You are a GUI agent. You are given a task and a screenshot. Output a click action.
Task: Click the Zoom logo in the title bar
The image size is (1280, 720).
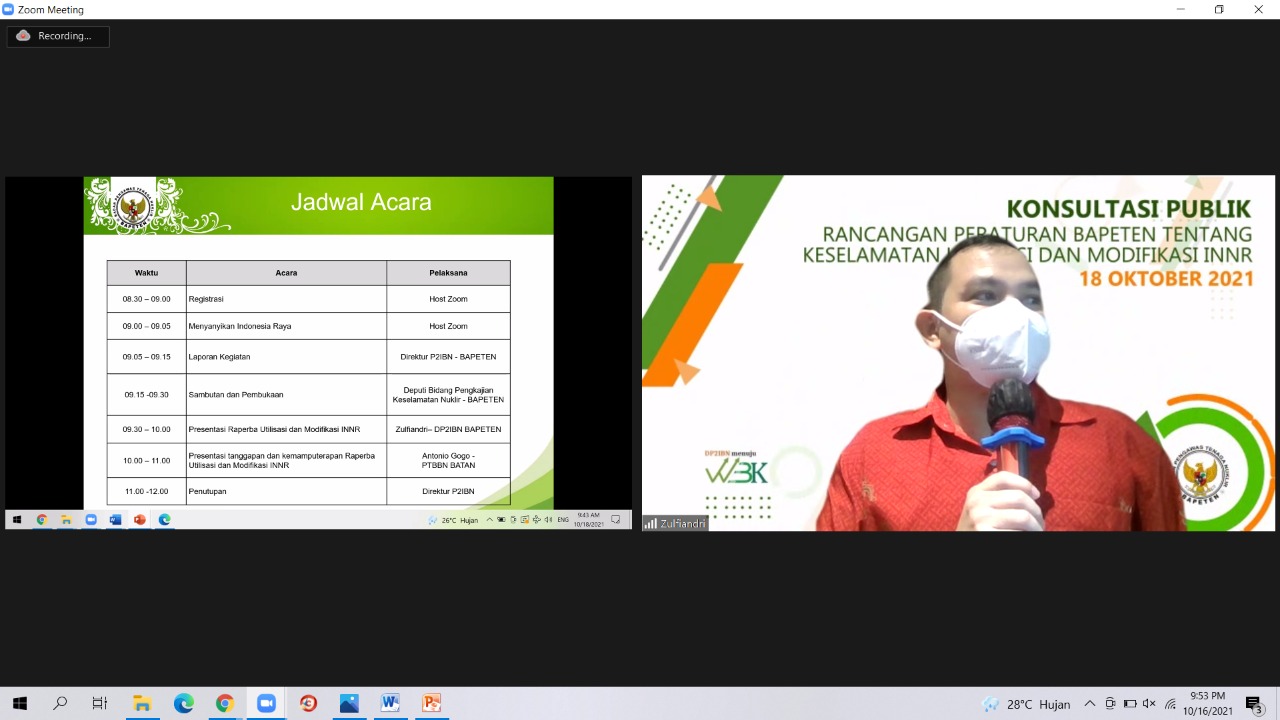tap(8, 9)
